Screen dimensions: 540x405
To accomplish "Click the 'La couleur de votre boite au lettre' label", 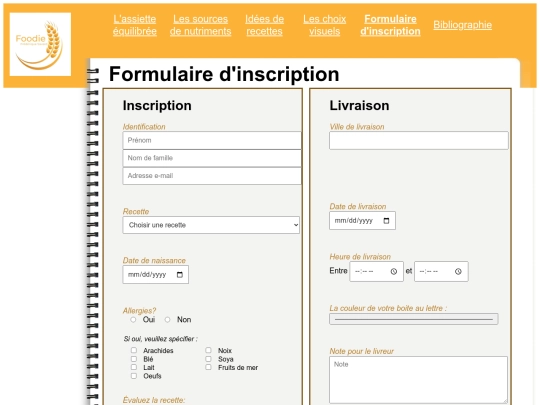I will coord(388,308).
